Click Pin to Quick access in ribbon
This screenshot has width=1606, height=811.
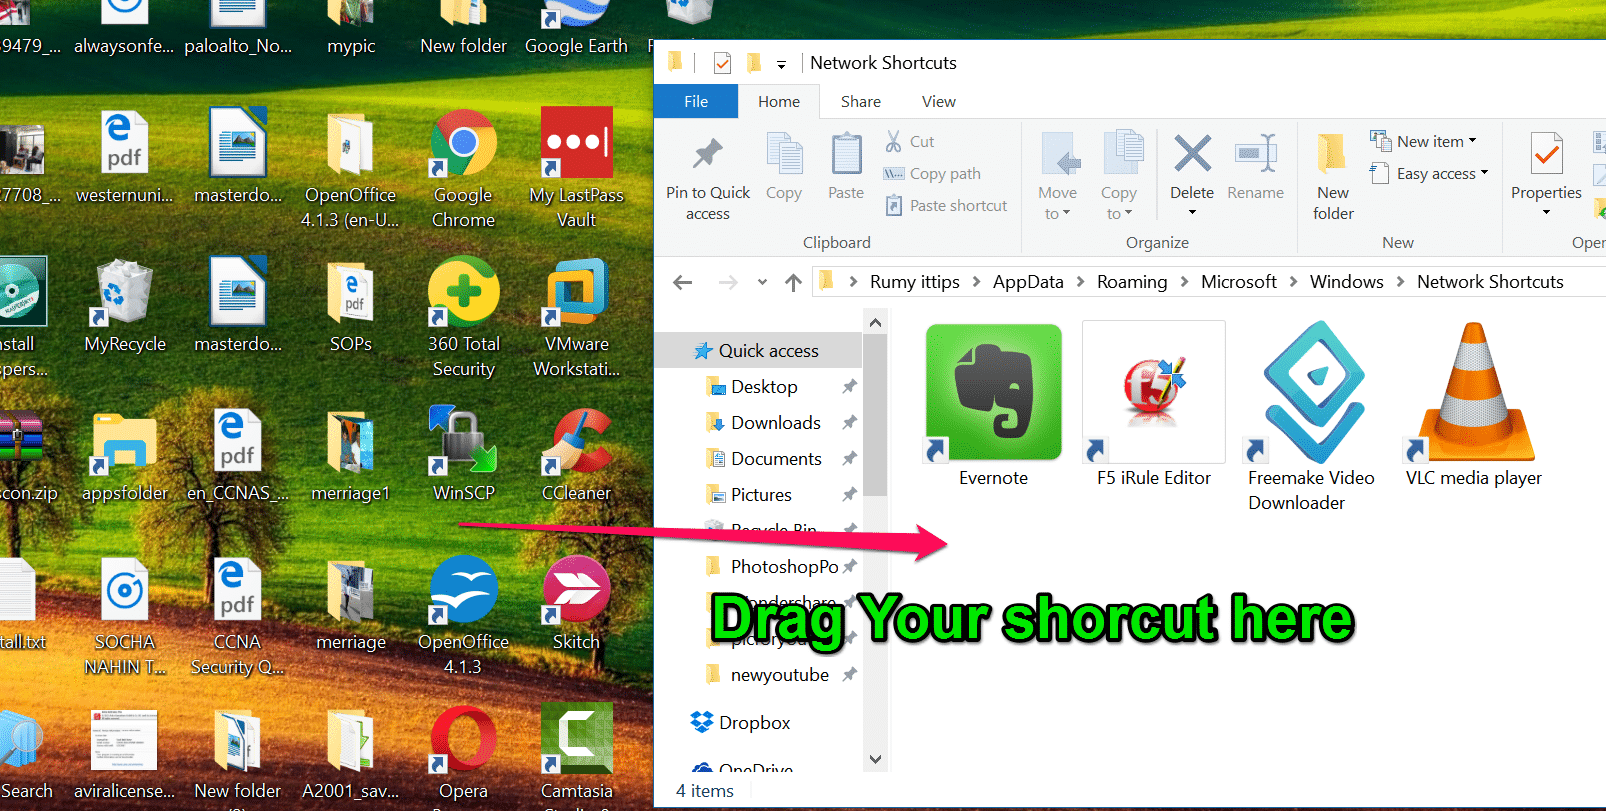[x=708, y=178]
